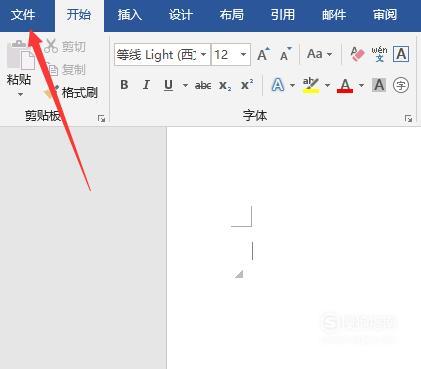Decrease font size with the smaller A

285,54
